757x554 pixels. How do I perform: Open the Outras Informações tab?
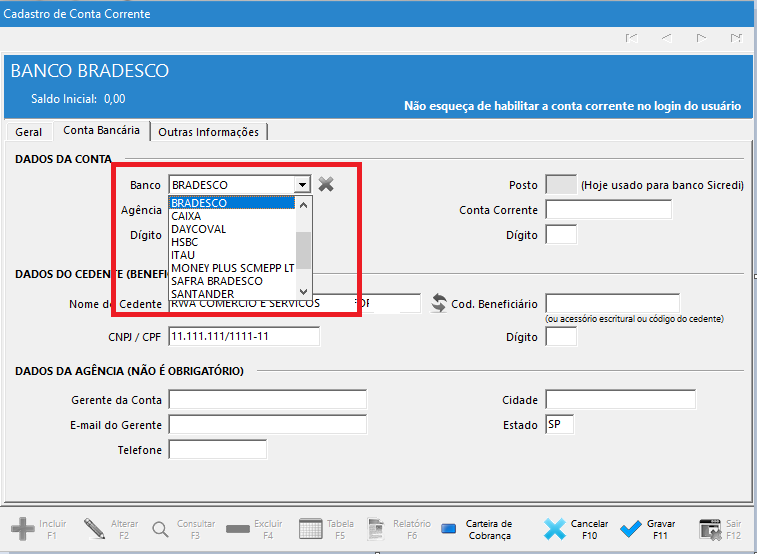coord(209,132)
